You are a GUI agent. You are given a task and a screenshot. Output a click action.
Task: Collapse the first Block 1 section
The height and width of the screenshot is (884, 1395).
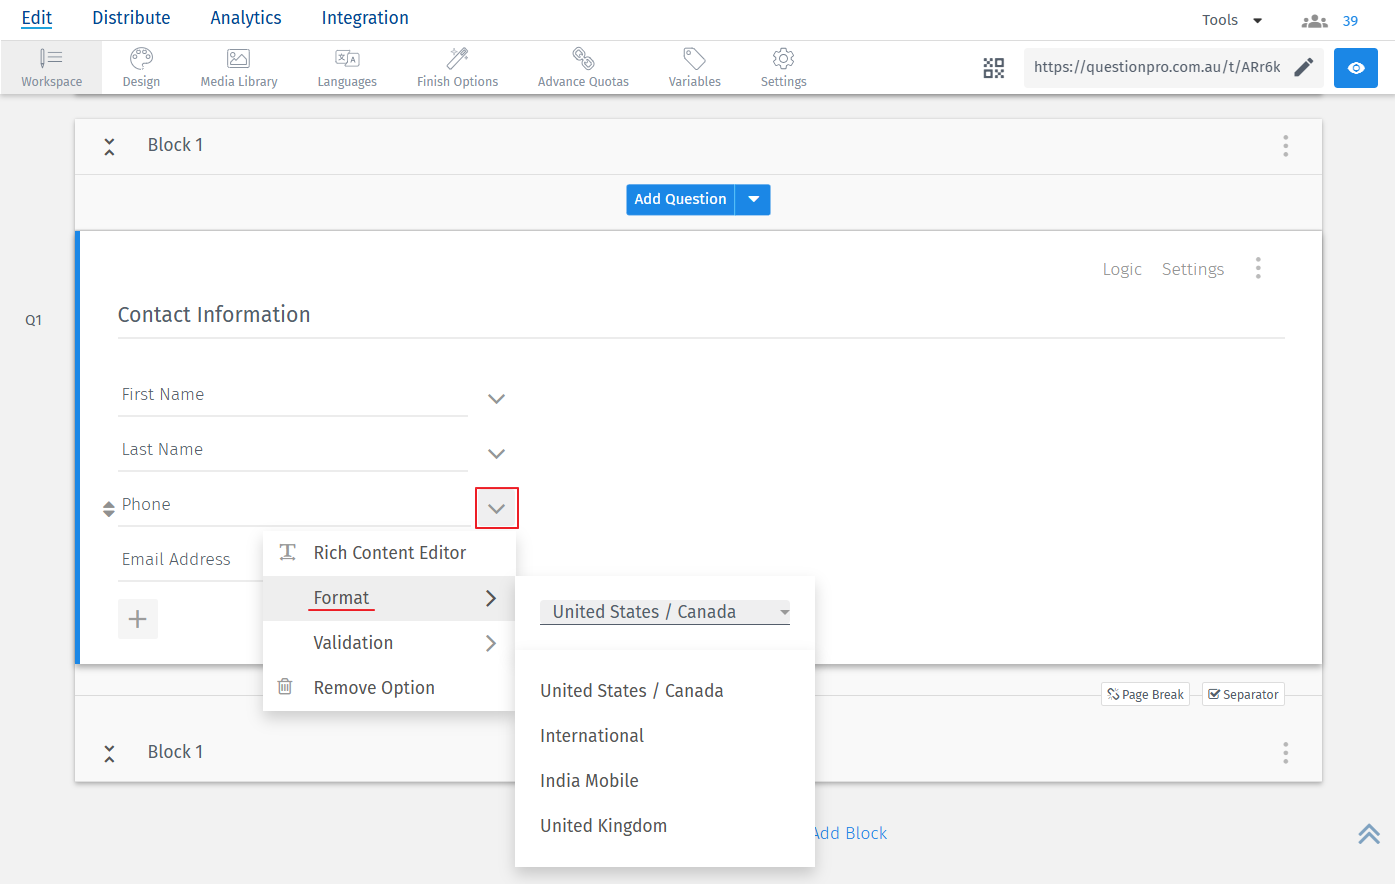[x=109, y=146]
